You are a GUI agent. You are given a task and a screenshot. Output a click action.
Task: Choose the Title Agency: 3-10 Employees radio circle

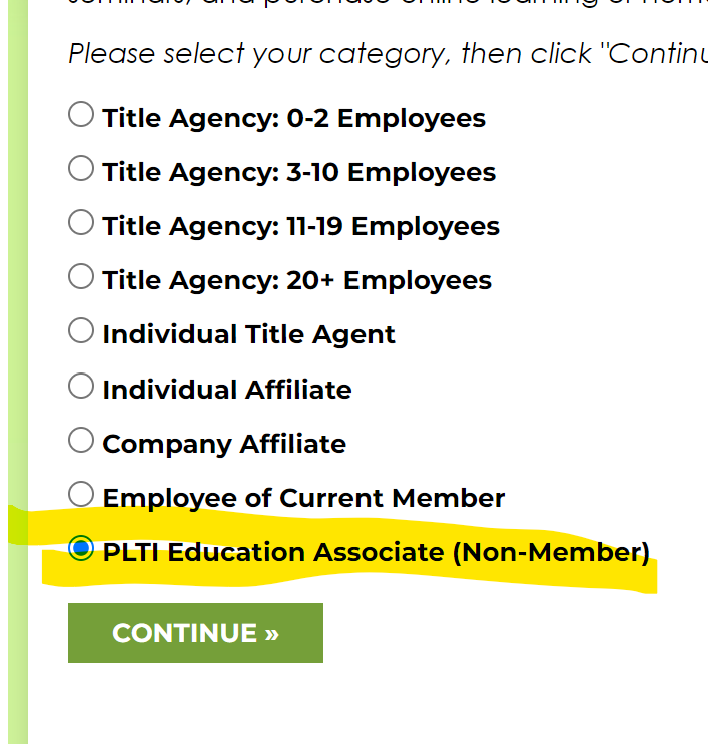pyautogui.click(x=81, y=169)
